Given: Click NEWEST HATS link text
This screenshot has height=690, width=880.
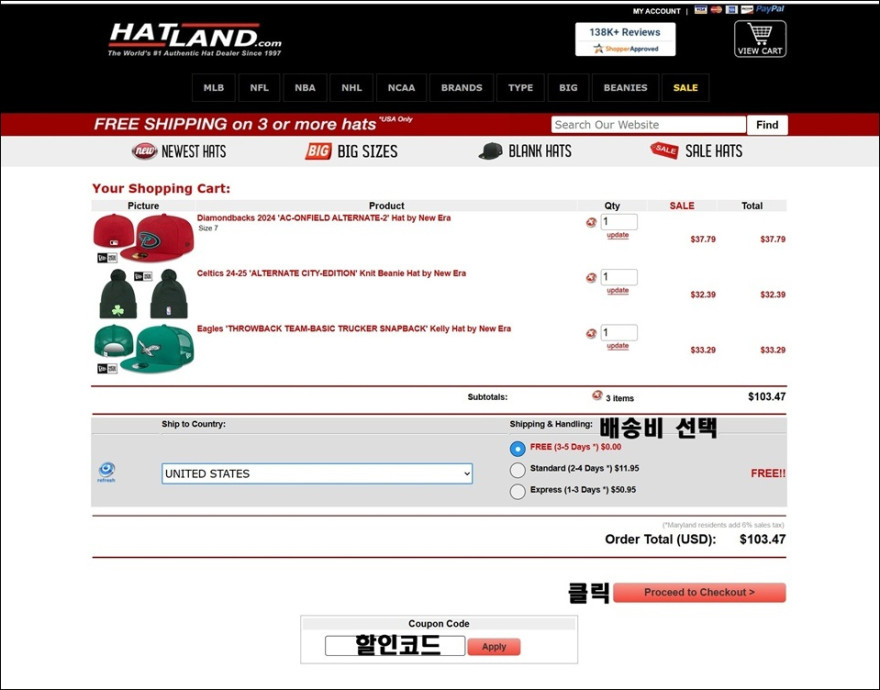Looking at the screenshot, I should tap(194, 152).
